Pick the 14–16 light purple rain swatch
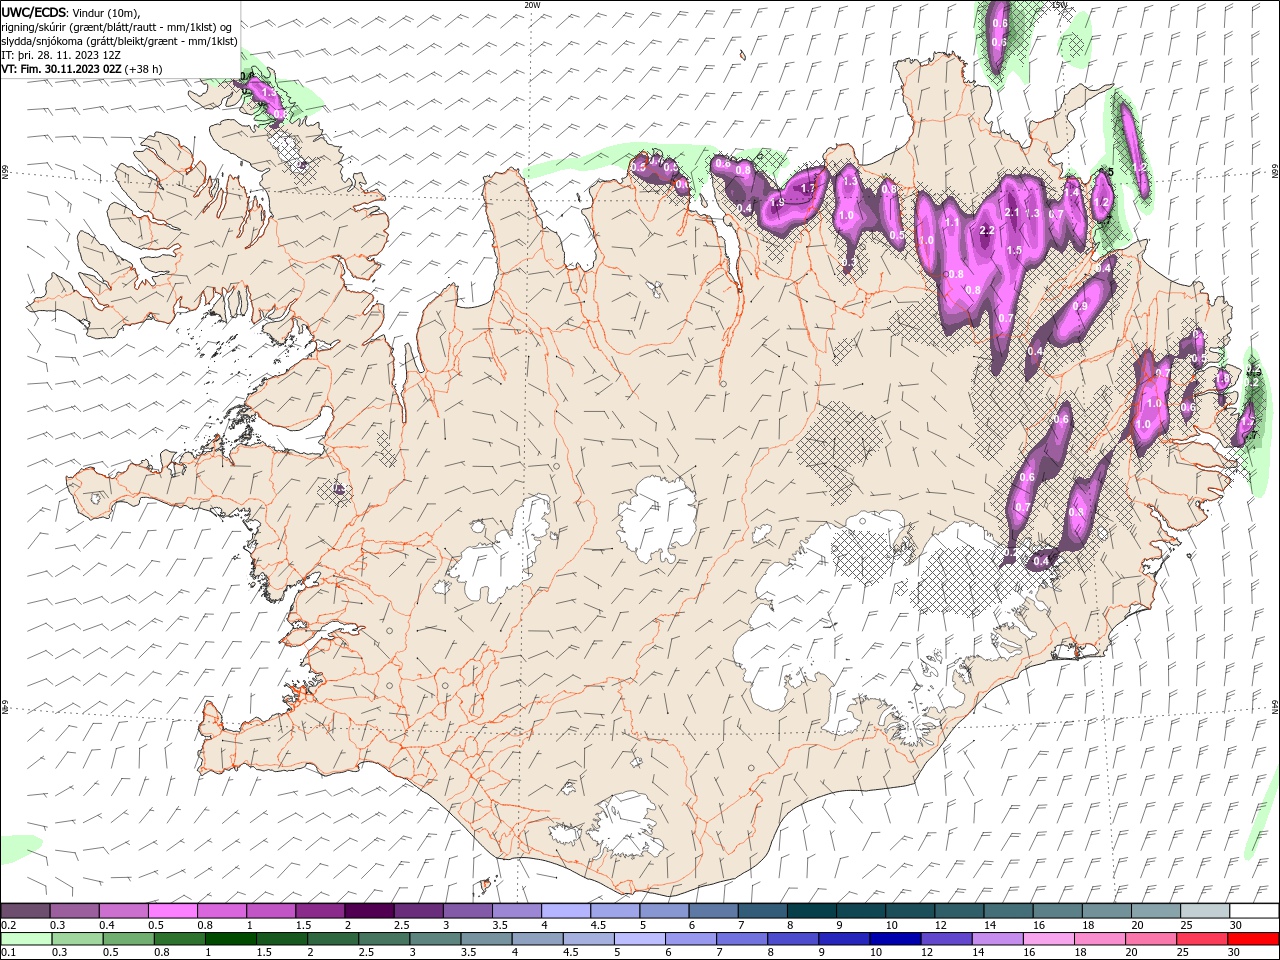Viewport: 1280px width, 960px height. [x=996, y=938]
